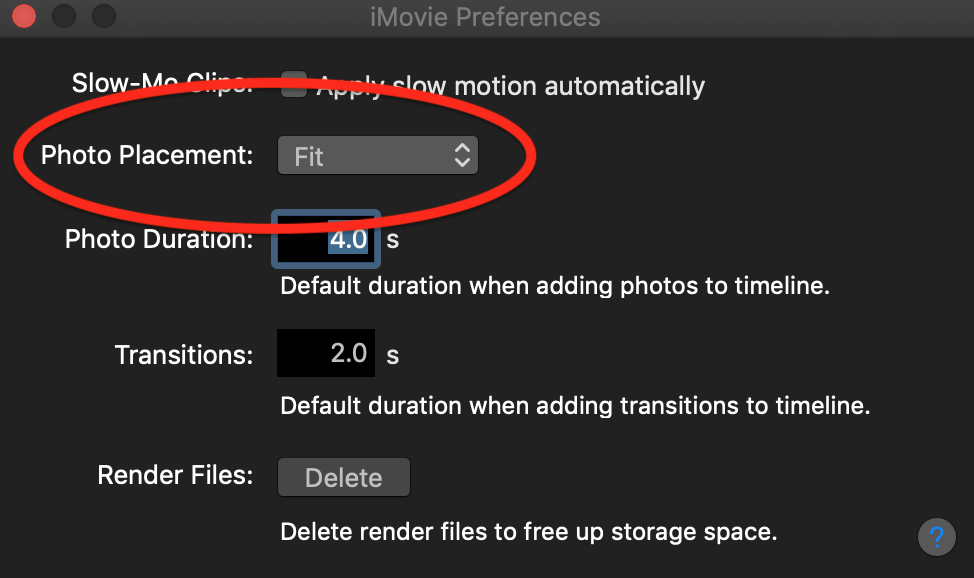Click 'Delete render files to free up' text

[x=528, y=531]
